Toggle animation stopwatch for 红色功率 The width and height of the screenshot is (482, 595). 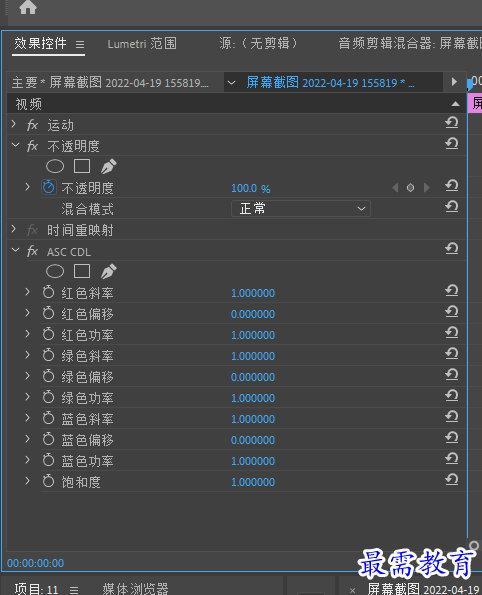coord(49,334)
